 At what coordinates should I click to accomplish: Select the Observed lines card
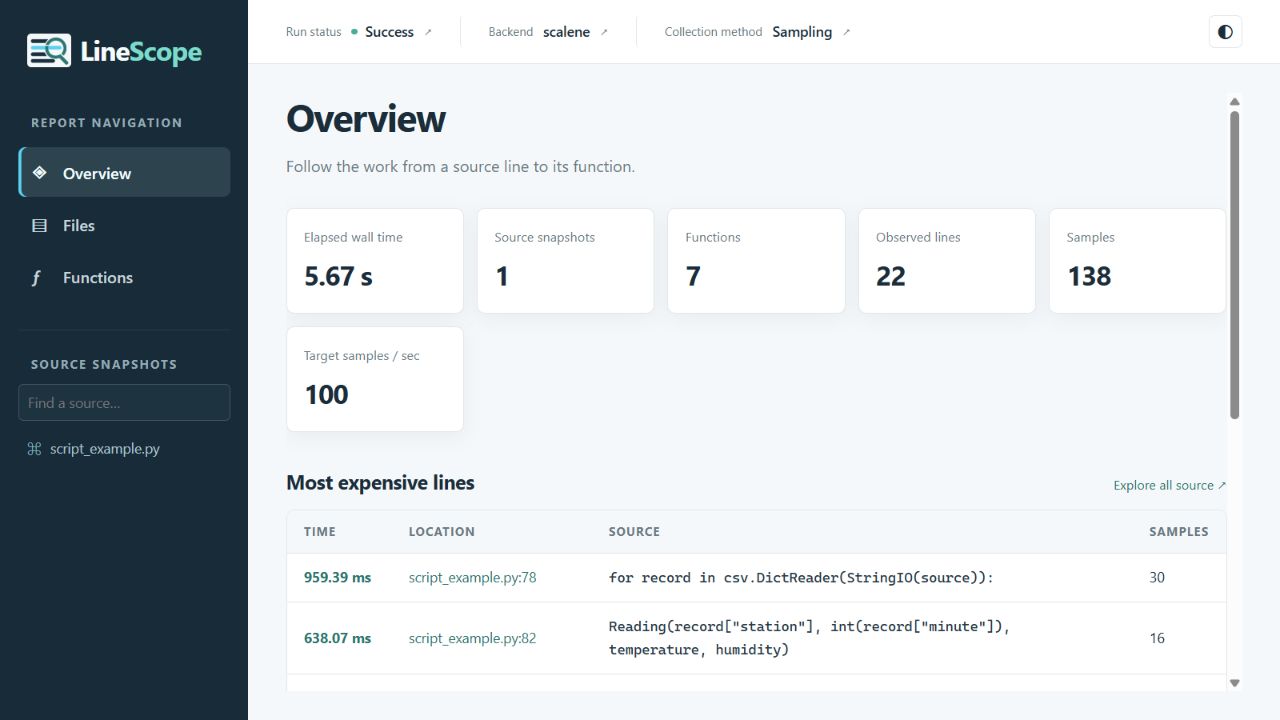tap(947, 261)
